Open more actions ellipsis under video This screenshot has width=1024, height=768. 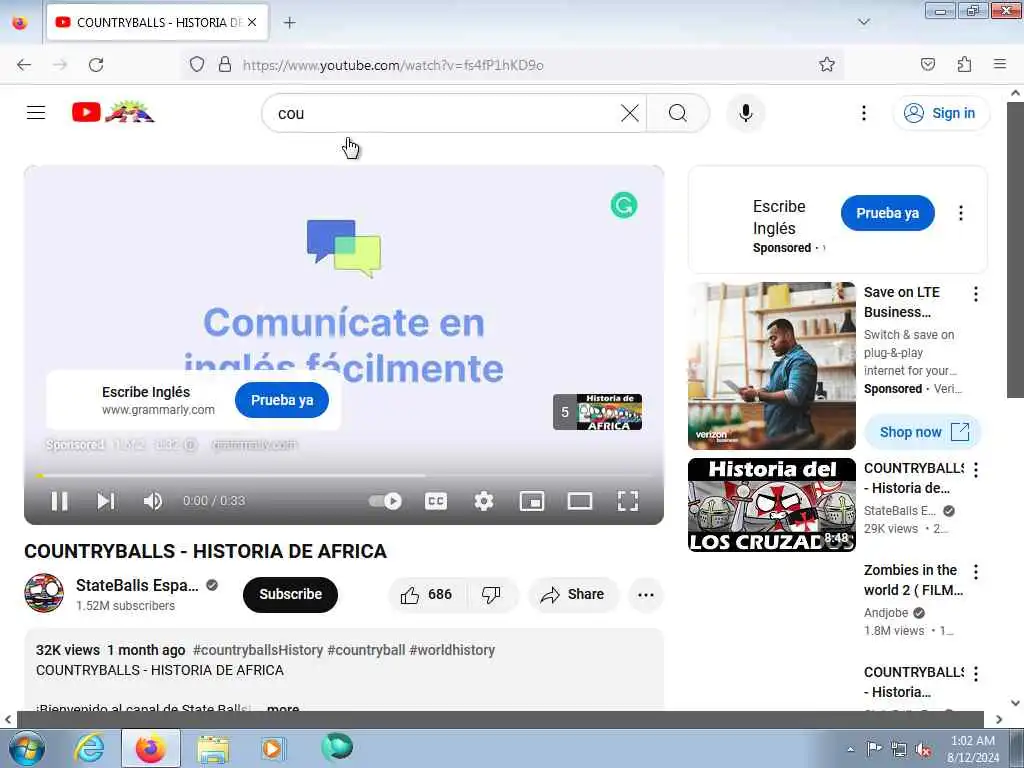[x=645, y=594]
